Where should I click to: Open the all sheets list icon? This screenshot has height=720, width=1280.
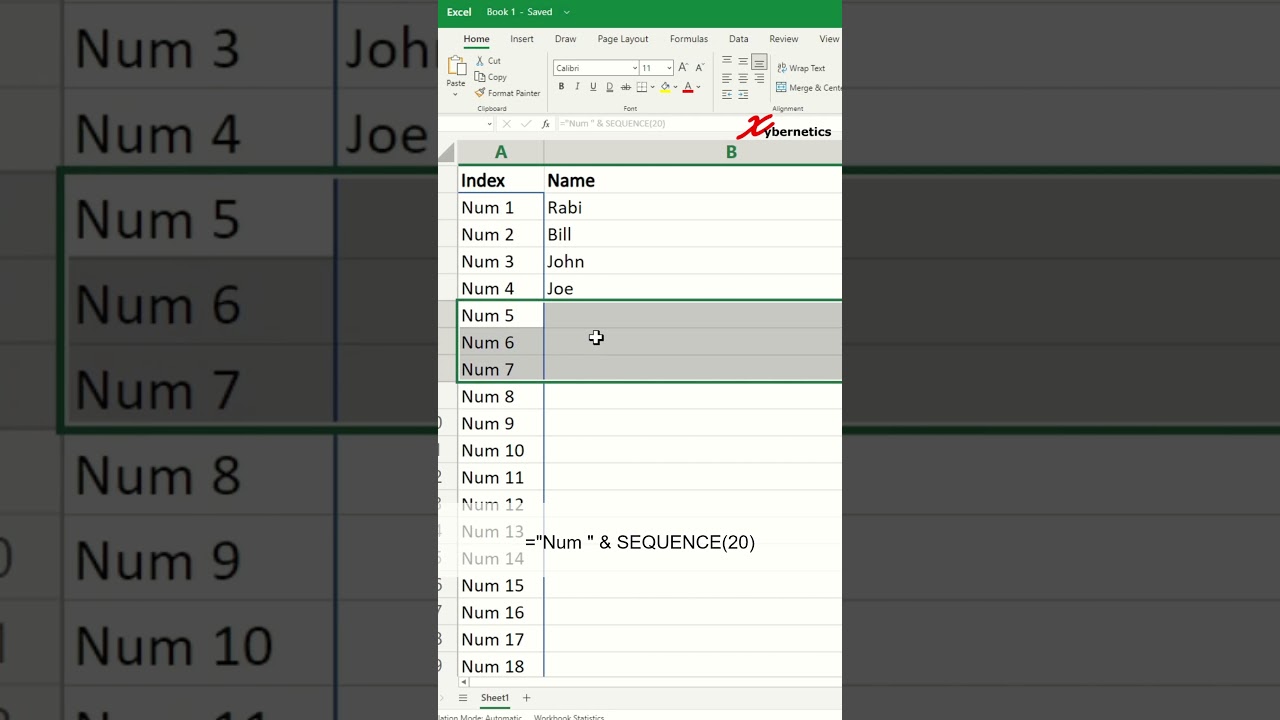(x=463, y=698)
